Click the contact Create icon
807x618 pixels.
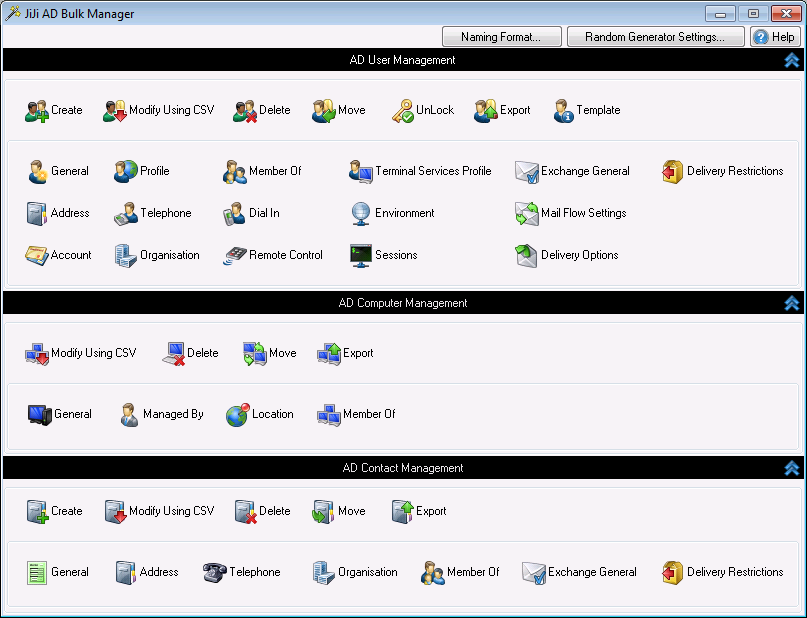coord(38,512)
